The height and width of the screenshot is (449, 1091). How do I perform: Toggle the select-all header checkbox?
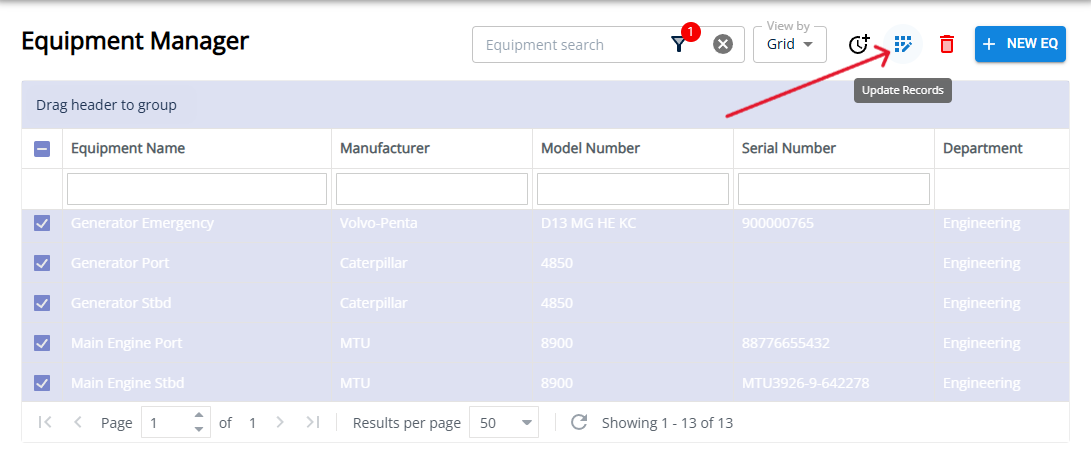click(42, 149)
